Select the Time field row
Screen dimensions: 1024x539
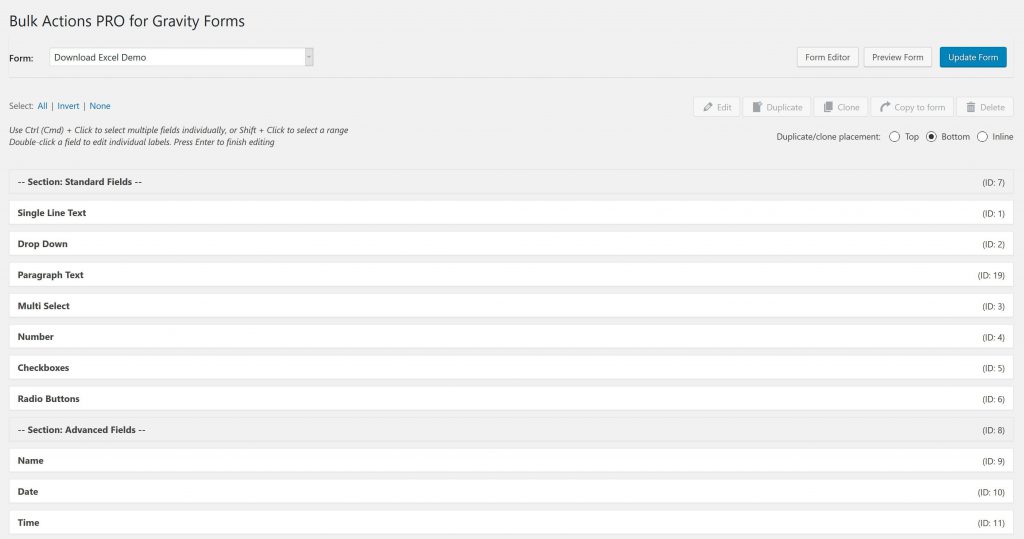point(511,523)
